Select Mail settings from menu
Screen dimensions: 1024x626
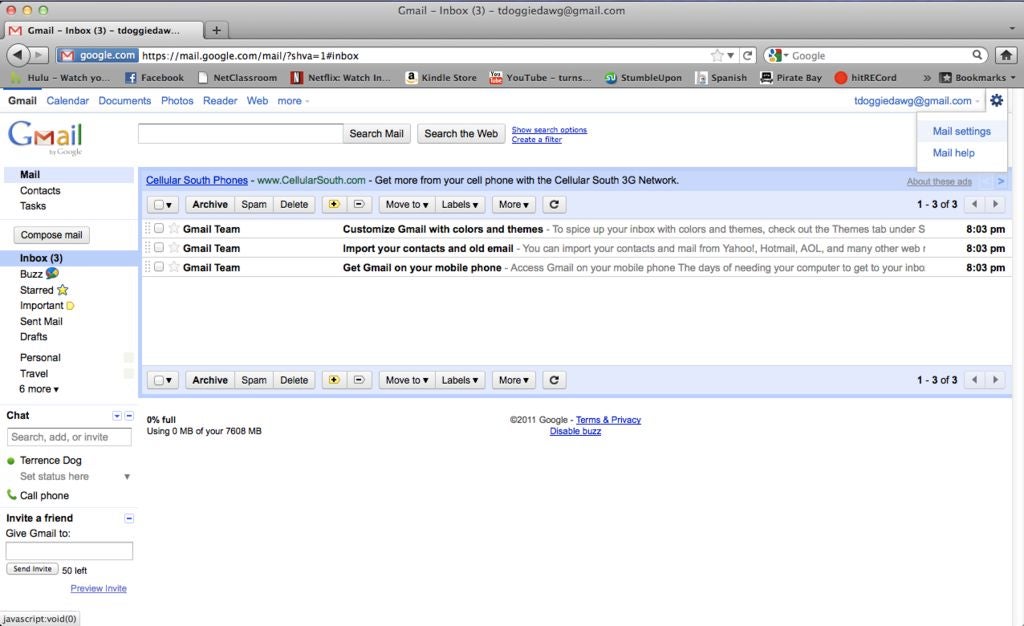point(961,131)
